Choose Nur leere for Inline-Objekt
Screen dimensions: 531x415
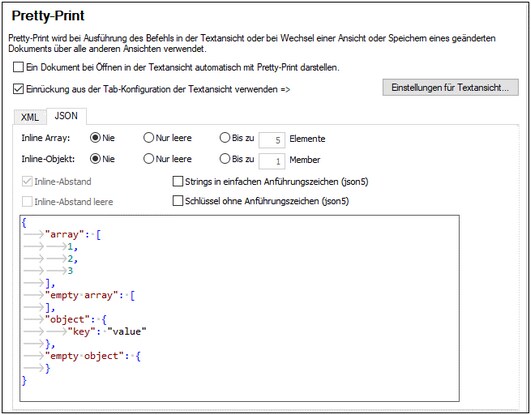(149, 159)
